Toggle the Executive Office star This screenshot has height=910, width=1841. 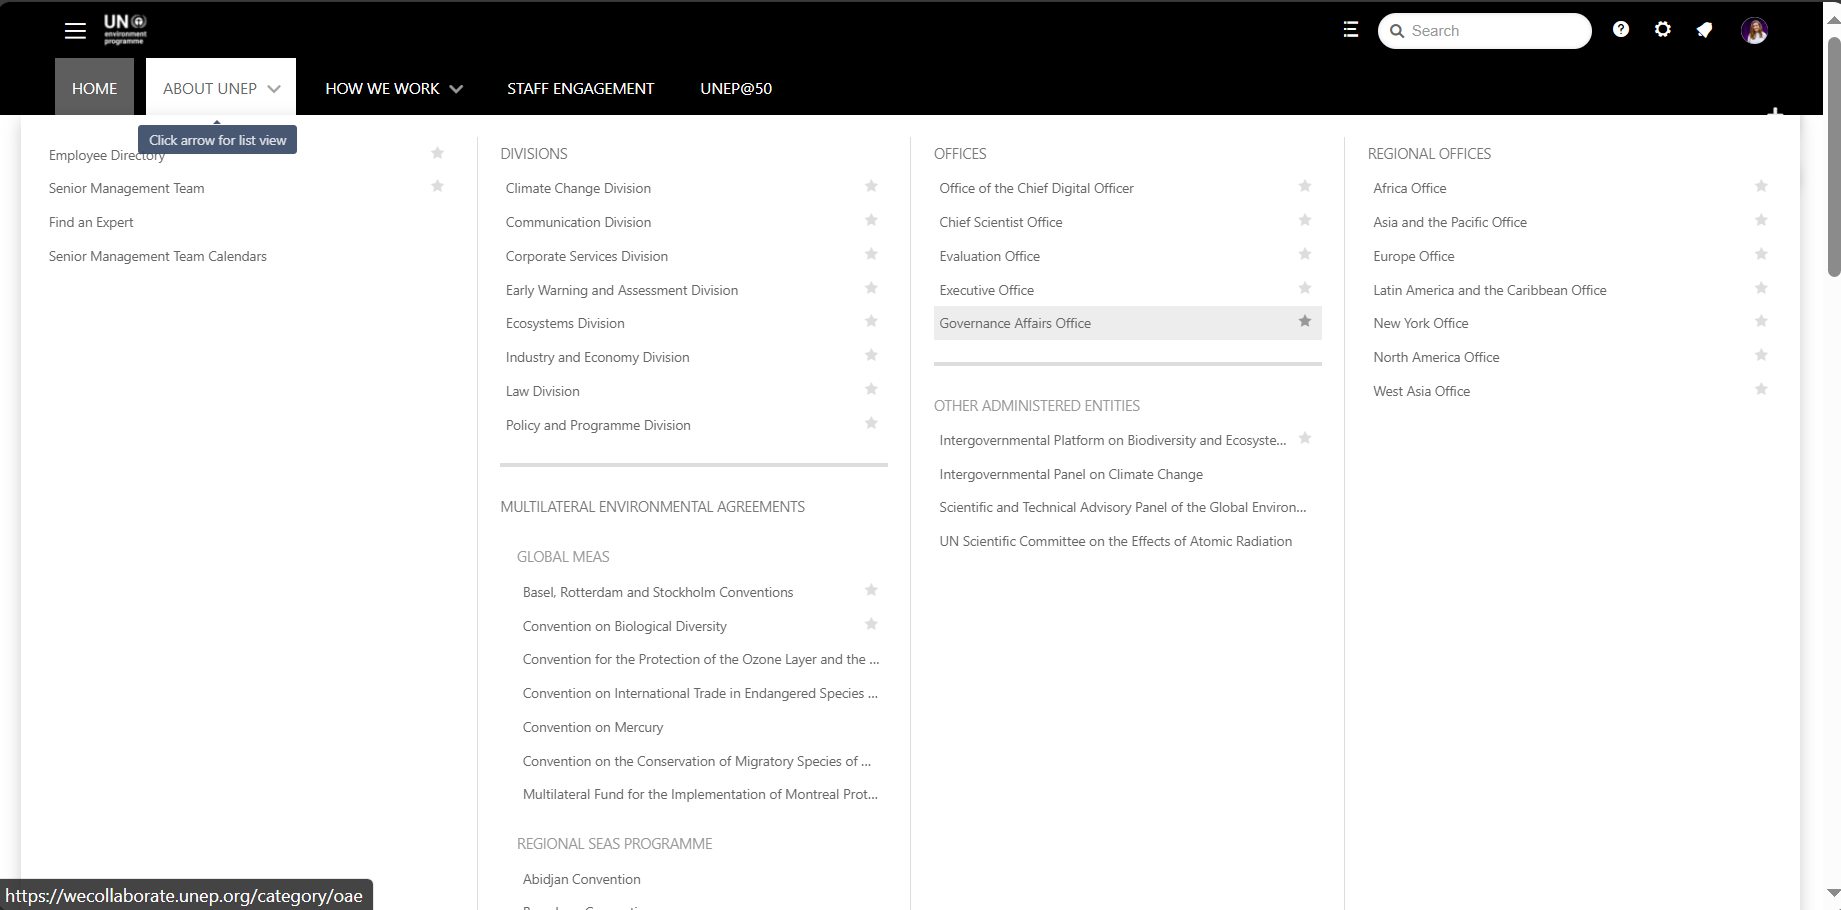[x=1305, y=288]
